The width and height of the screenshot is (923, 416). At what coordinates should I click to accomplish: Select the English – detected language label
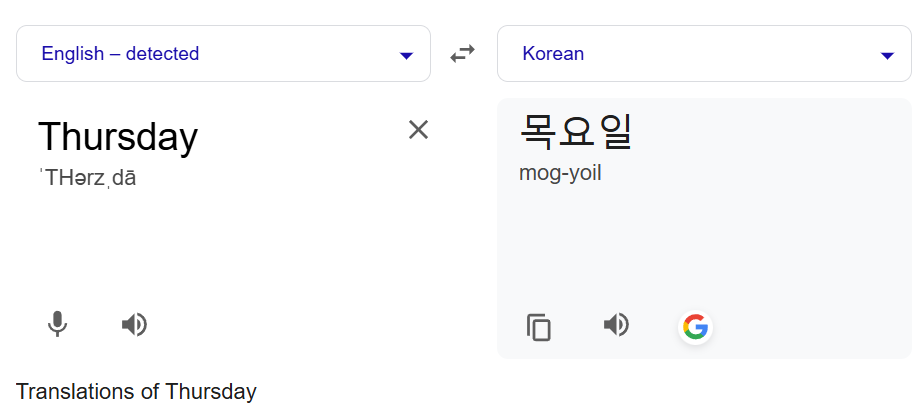(120, 54)
